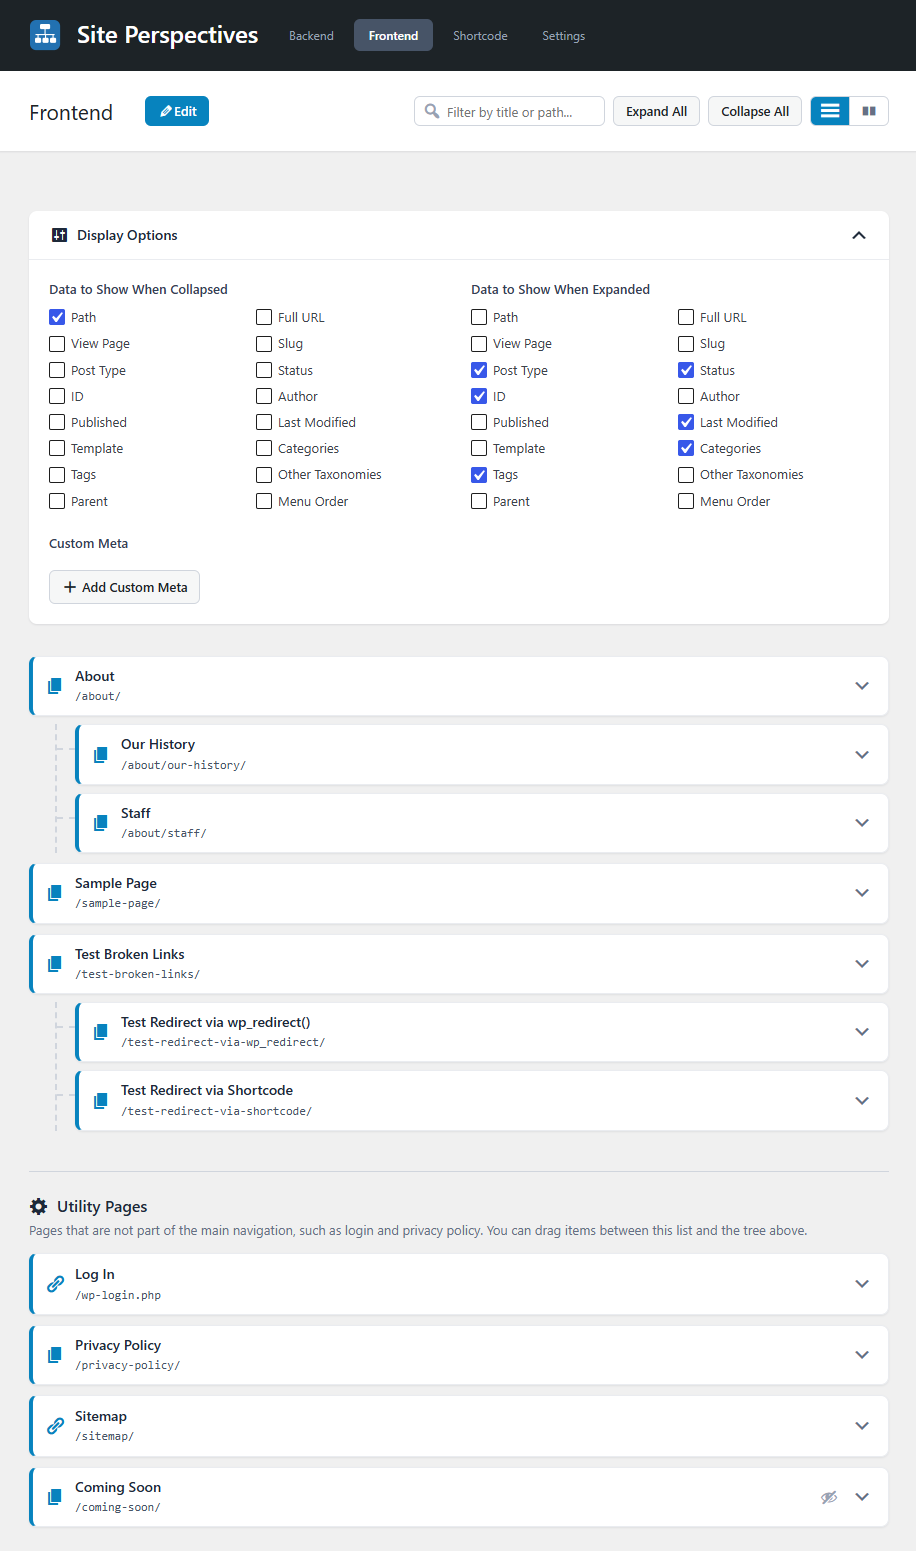Expand the Privacy Policy row
The image size is (916, 1551).
point(862,1355)
